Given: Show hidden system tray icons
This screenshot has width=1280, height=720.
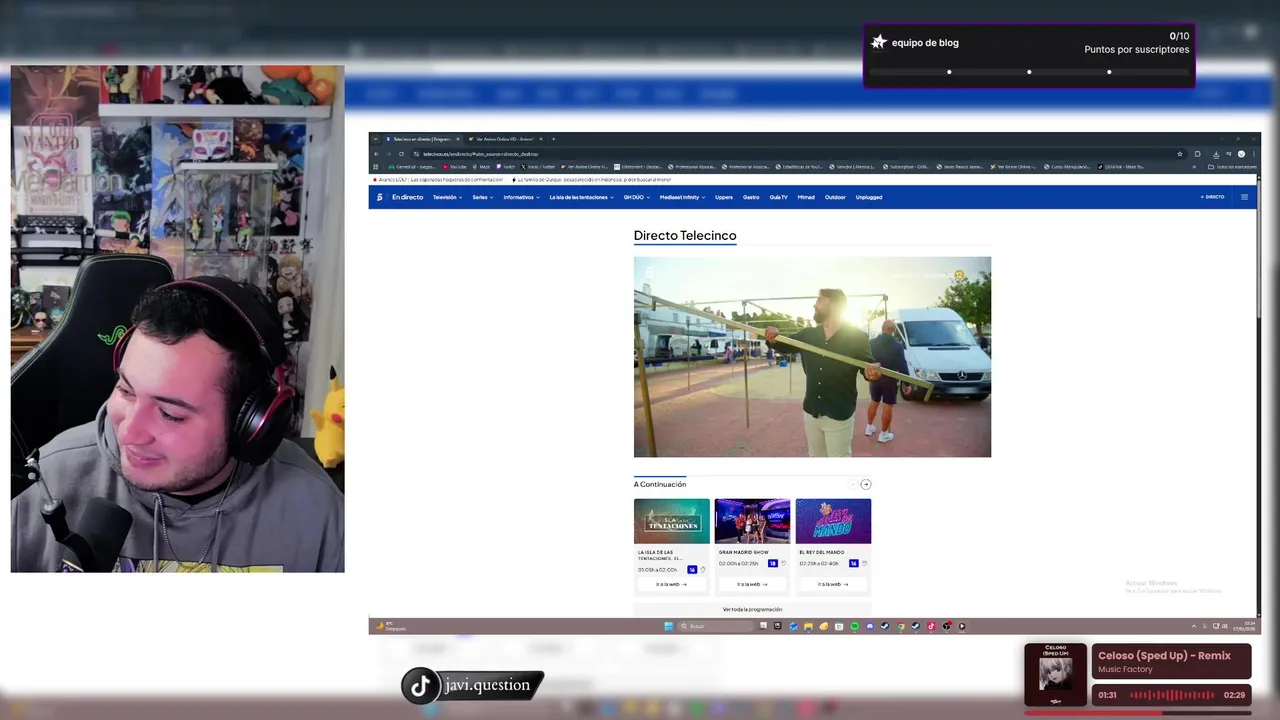Looking at the screenshot, I should coord(1194,626).
